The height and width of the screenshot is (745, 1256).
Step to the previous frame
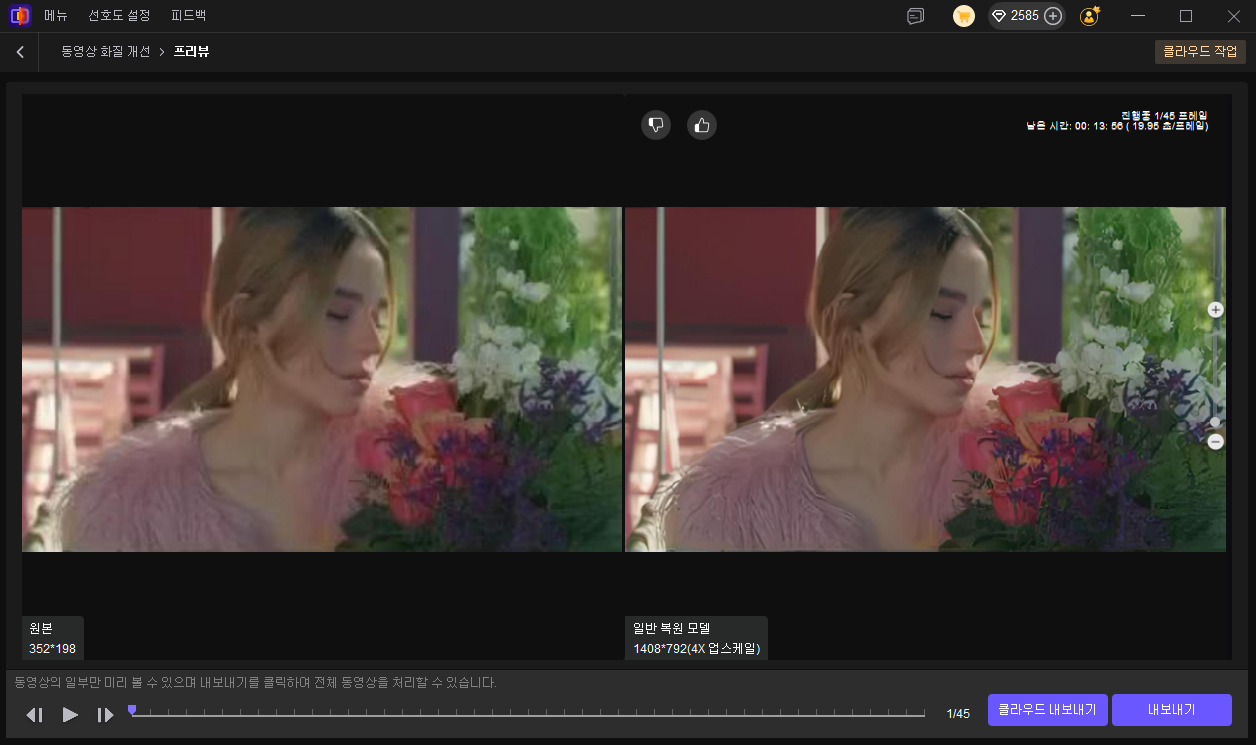(35, 714)
